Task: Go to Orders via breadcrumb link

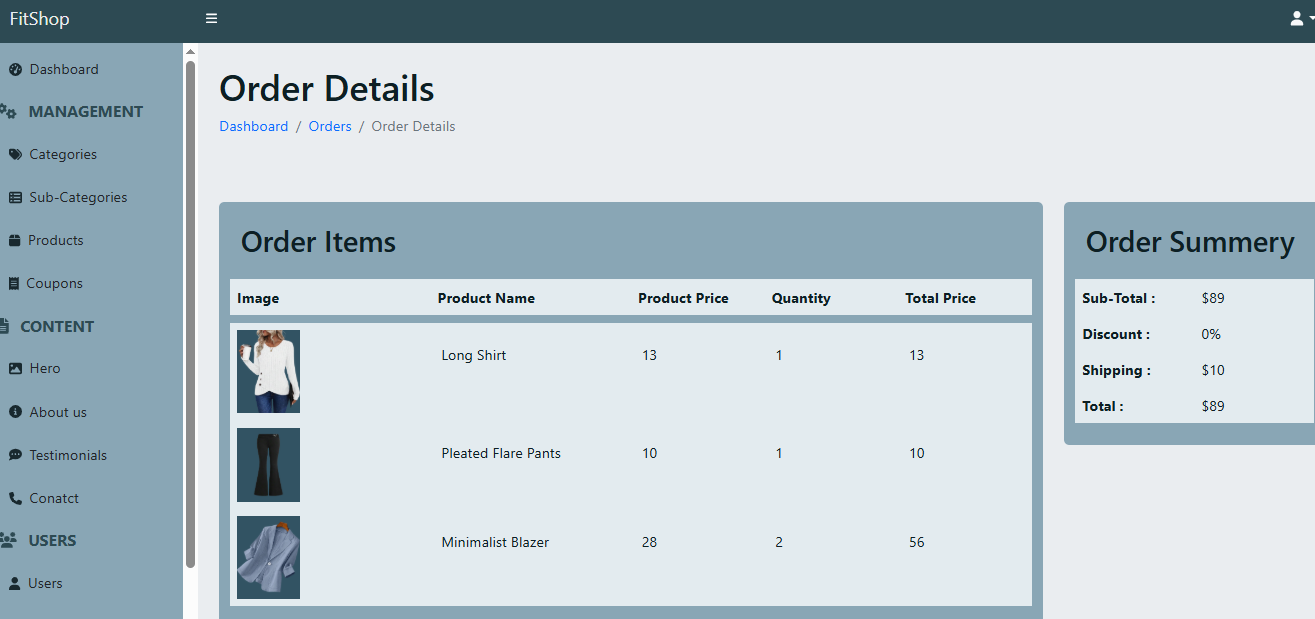Action: [330, 127]
